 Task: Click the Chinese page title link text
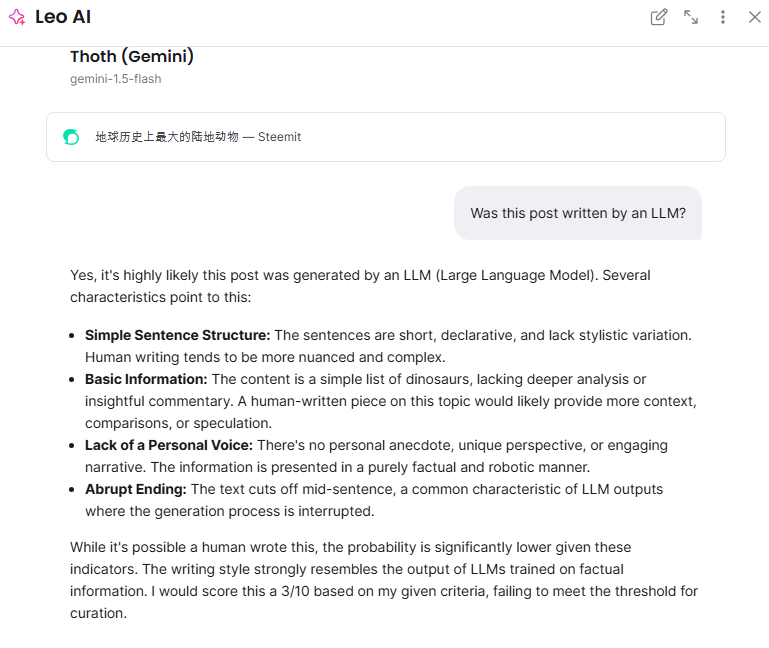167,137
